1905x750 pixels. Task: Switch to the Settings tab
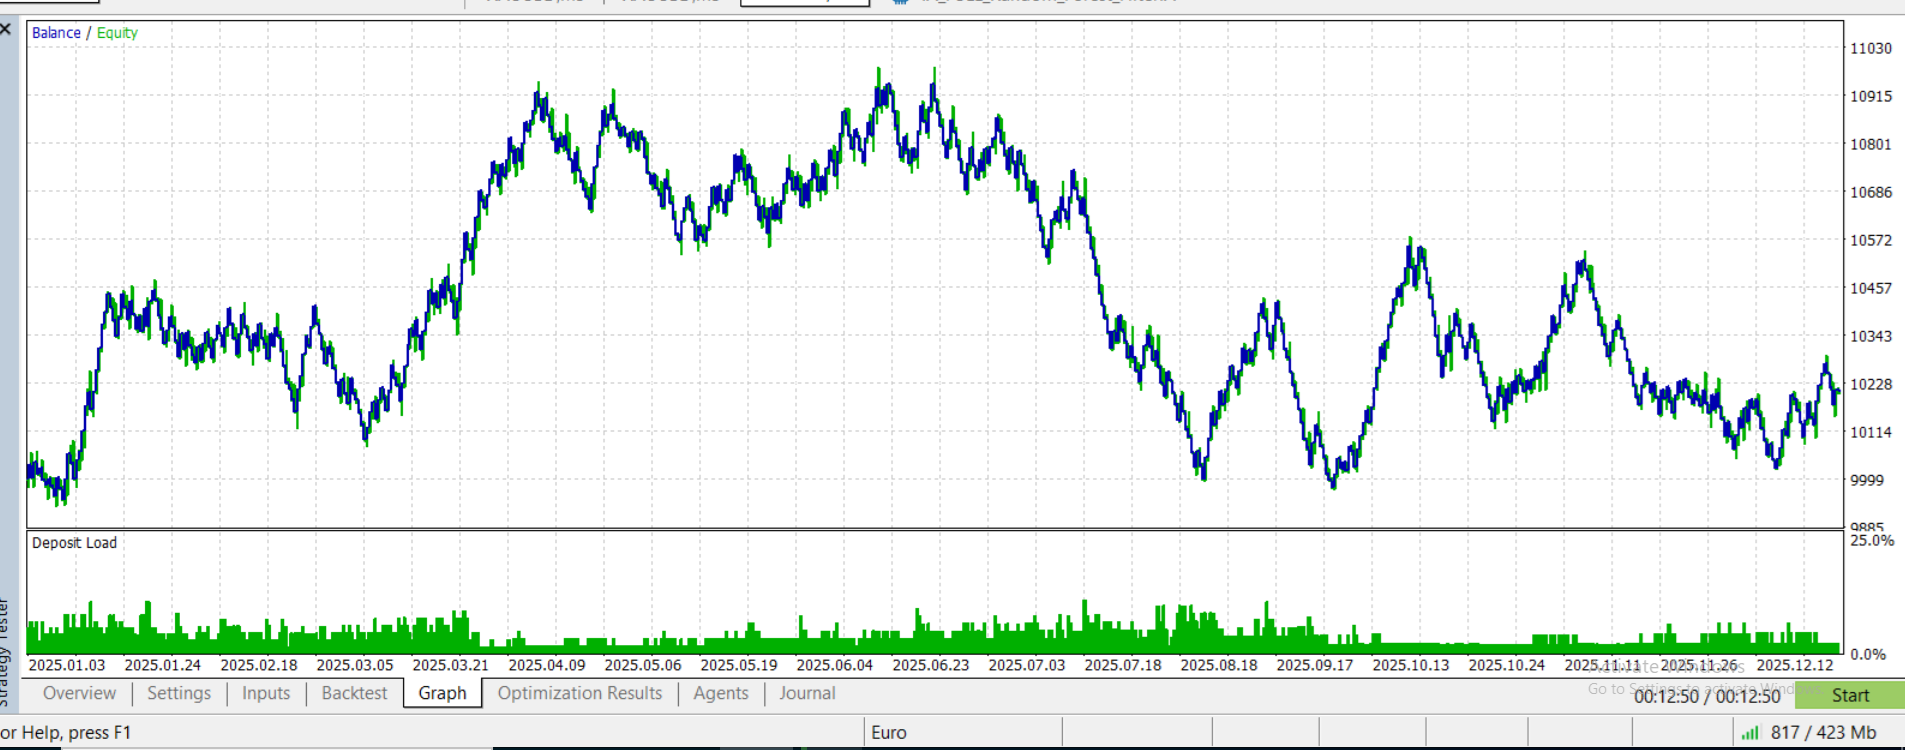click(x=179, y=693)
